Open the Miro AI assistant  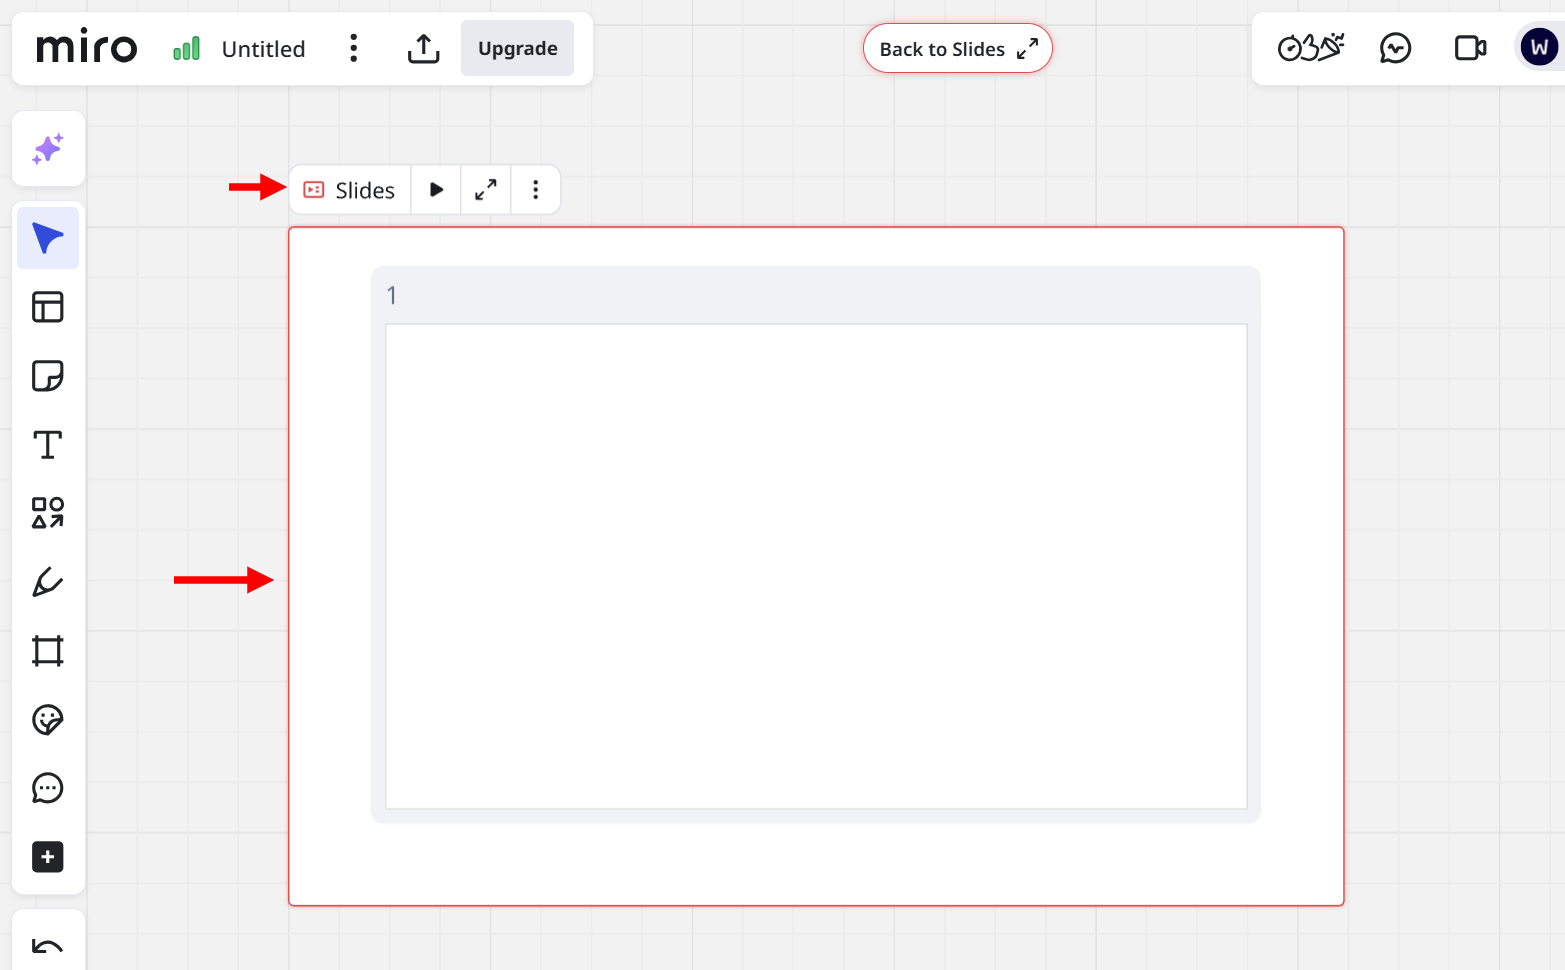(x=47, y=148)
